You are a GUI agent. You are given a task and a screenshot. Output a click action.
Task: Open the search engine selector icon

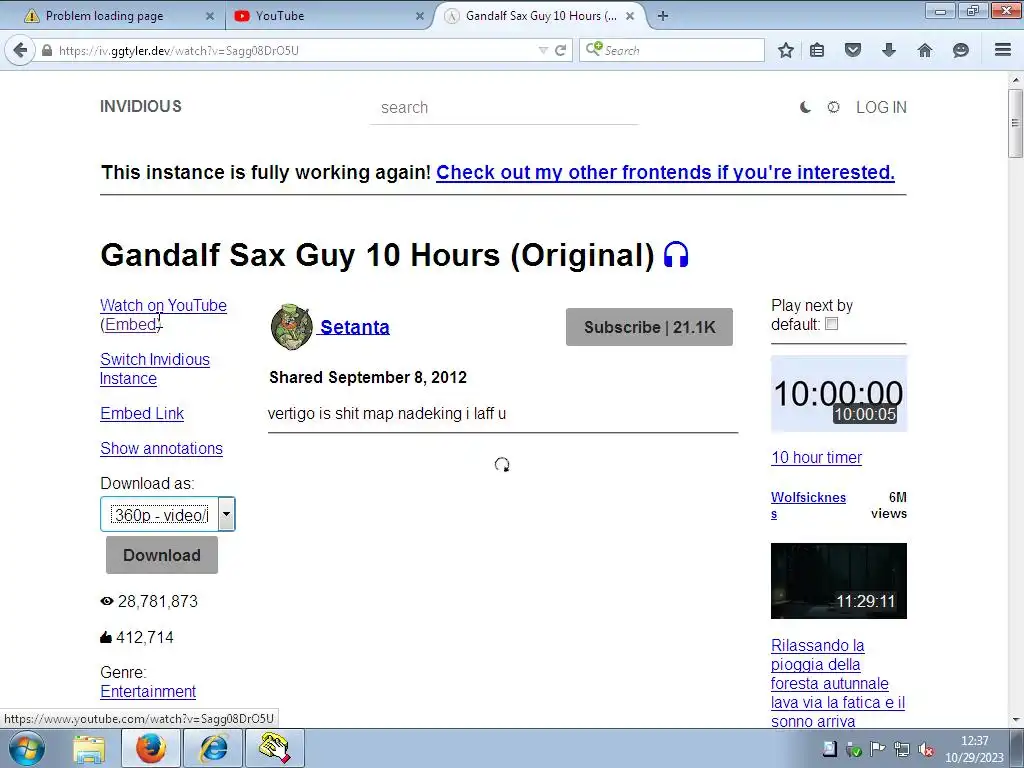coord(594,49)
